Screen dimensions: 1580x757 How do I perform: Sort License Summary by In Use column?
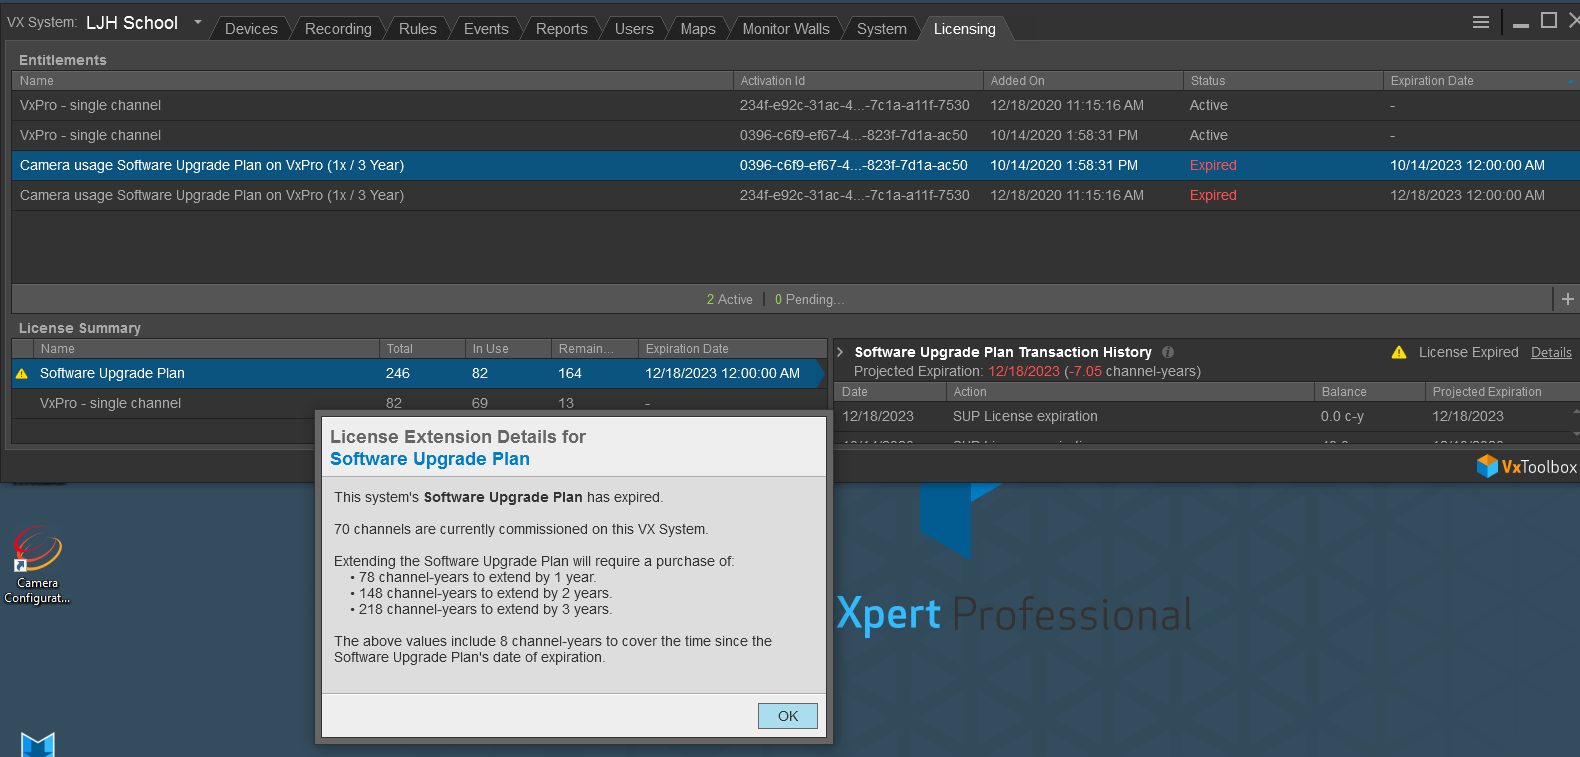[508, 349]
